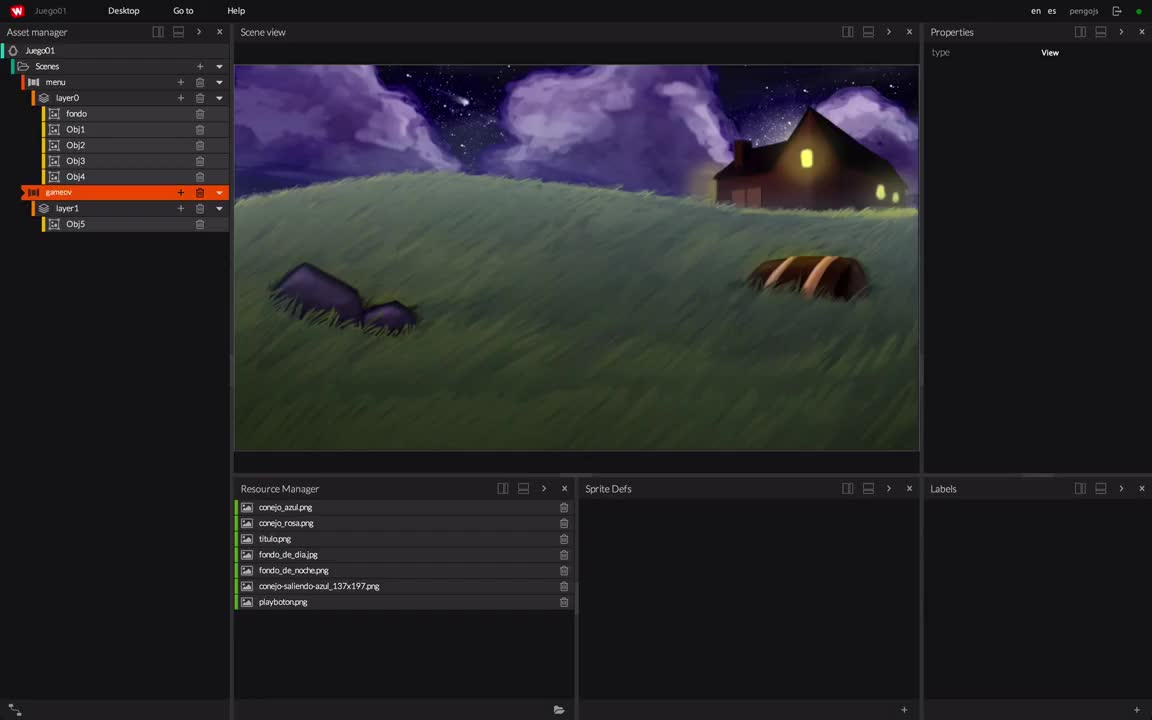Click the pengojs username link
The width and height of the screenshot is (1152, 720).
[x=1083, y=10]
